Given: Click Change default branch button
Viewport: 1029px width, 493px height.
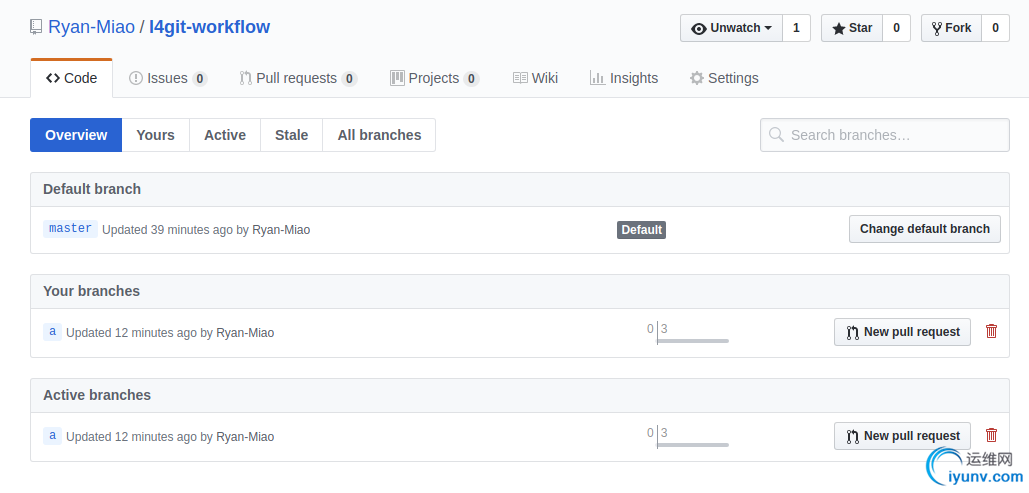Looking at the screenshot, I should pos(924,229).
